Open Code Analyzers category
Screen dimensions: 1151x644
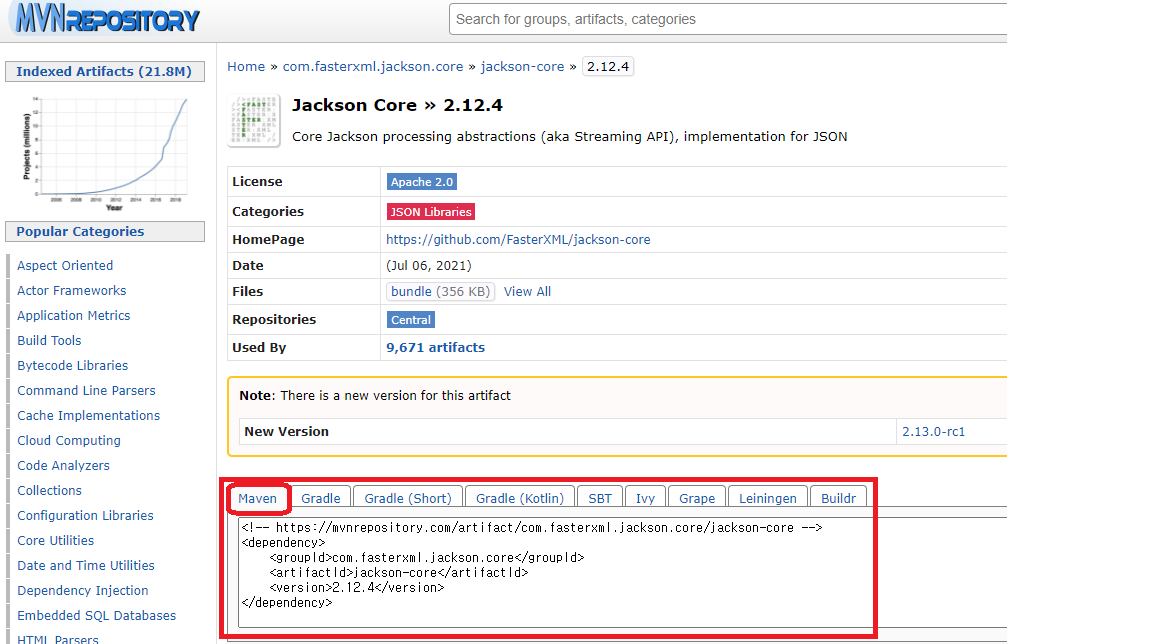pos(63,466)
